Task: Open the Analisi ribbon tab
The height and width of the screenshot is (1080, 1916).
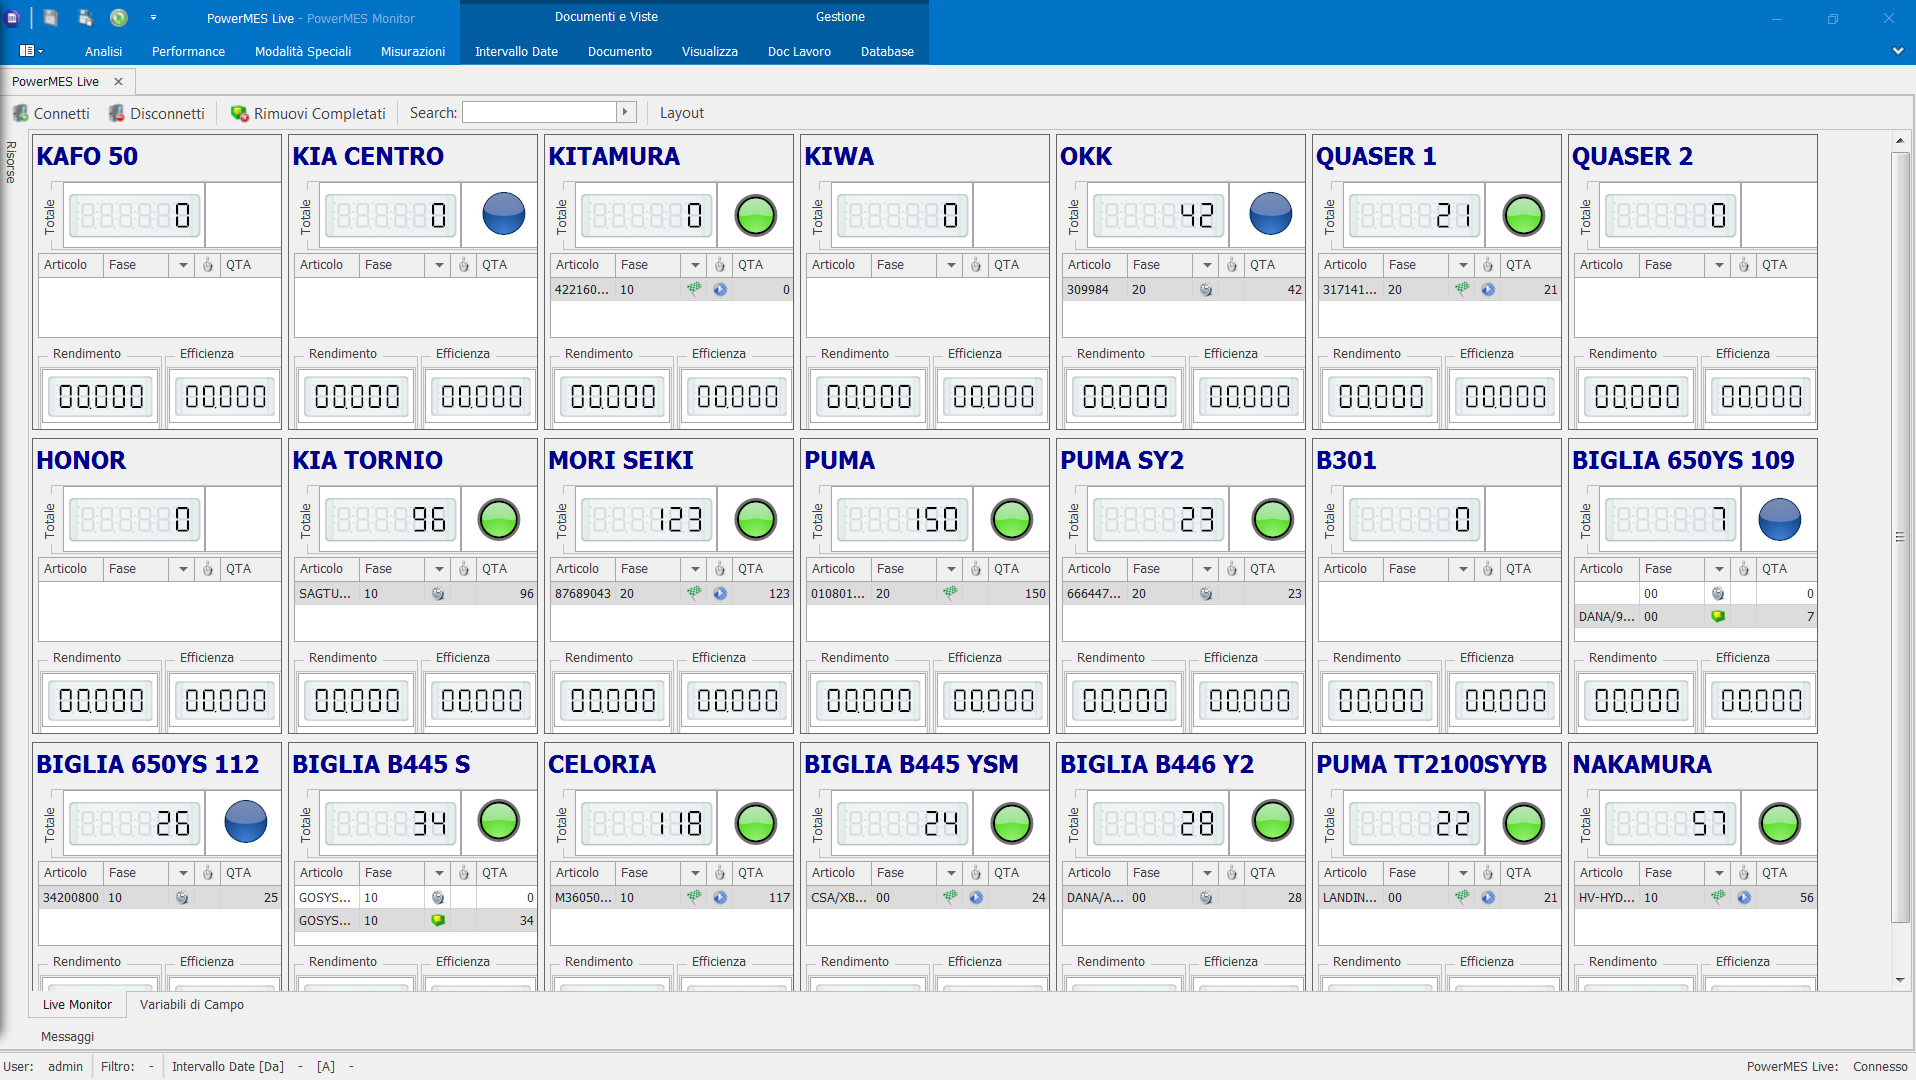Action: click(x=103, y=51)
